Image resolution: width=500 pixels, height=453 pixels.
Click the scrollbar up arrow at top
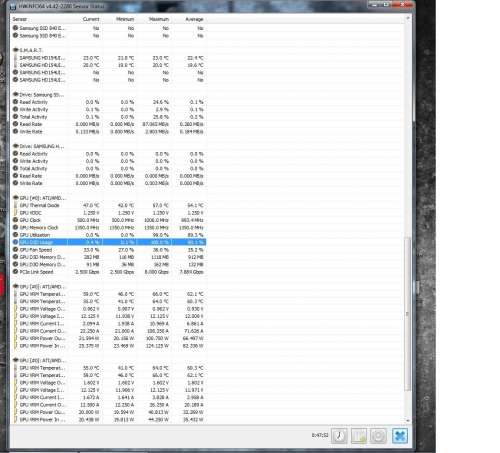(407, 18)
